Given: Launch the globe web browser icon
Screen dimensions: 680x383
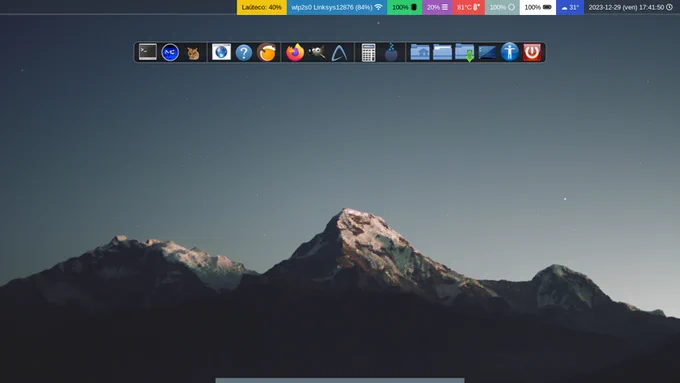Looking at the screenshot, I should (x=221, y=52).
